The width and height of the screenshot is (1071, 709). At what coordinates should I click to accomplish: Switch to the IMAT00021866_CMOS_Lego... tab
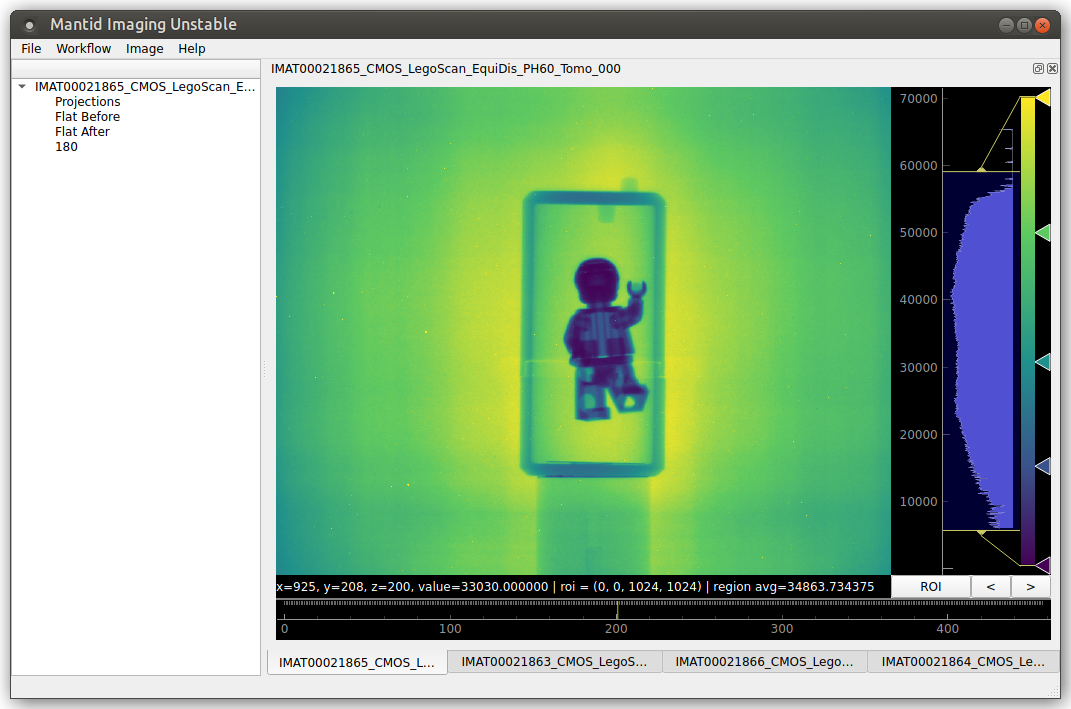coord(764,662)
